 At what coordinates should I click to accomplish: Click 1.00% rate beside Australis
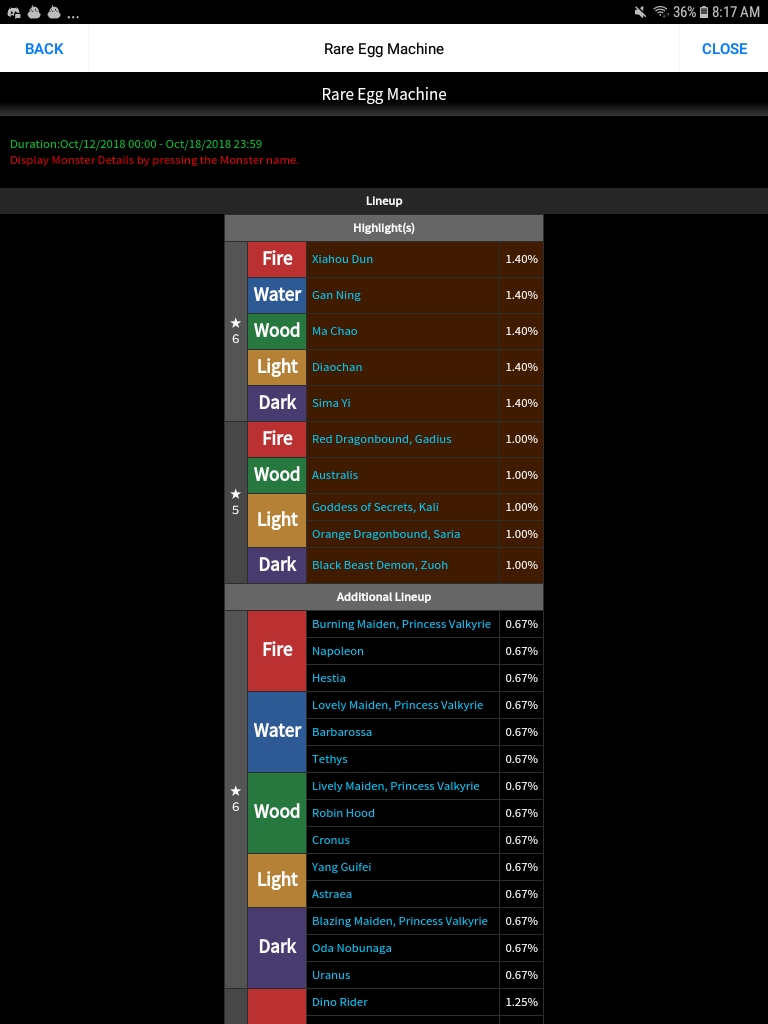click(x=521, y=475)
